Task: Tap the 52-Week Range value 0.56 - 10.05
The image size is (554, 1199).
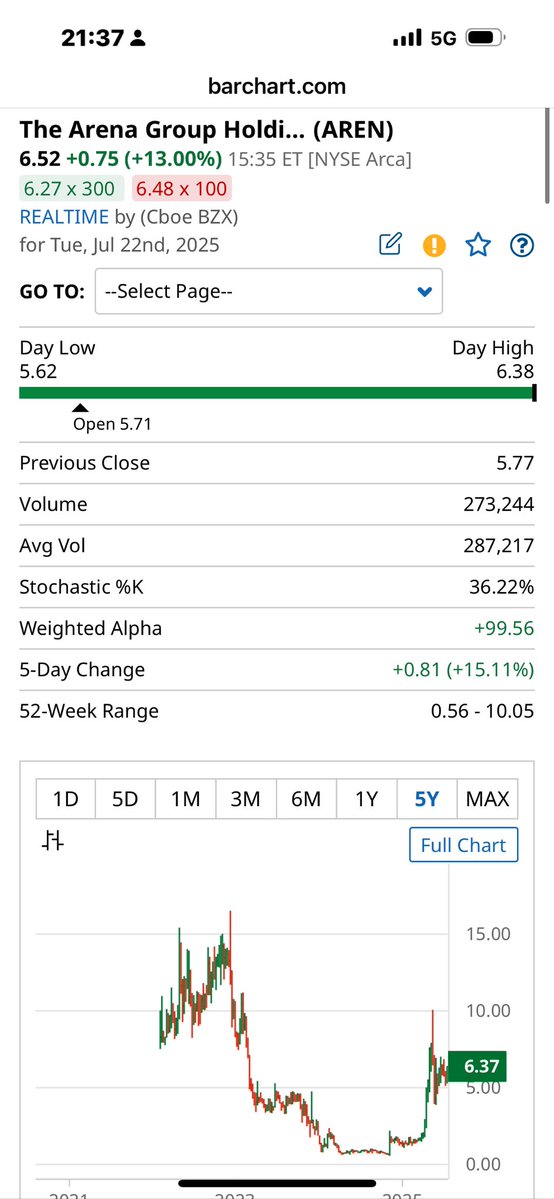Action: coord(482,711)
